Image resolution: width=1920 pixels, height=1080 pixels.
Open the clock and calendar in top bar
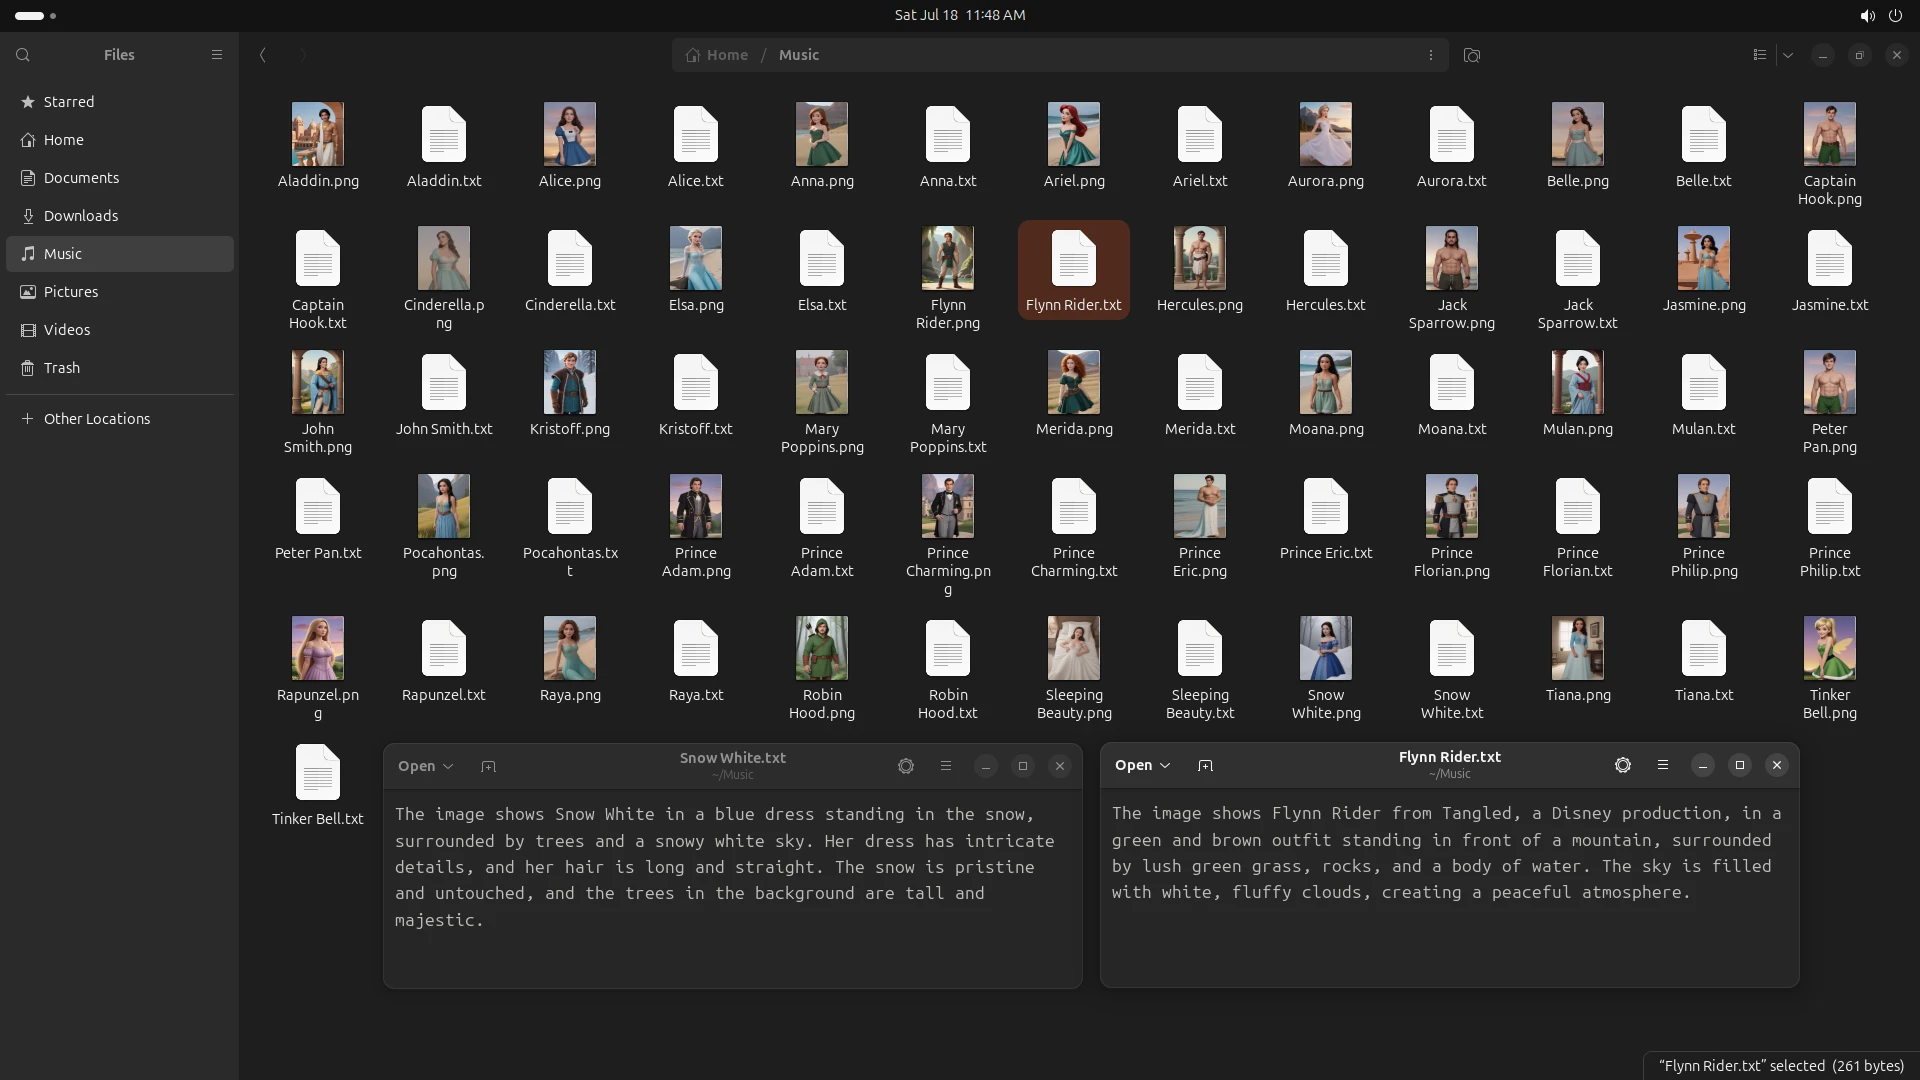tap(960, 15)
